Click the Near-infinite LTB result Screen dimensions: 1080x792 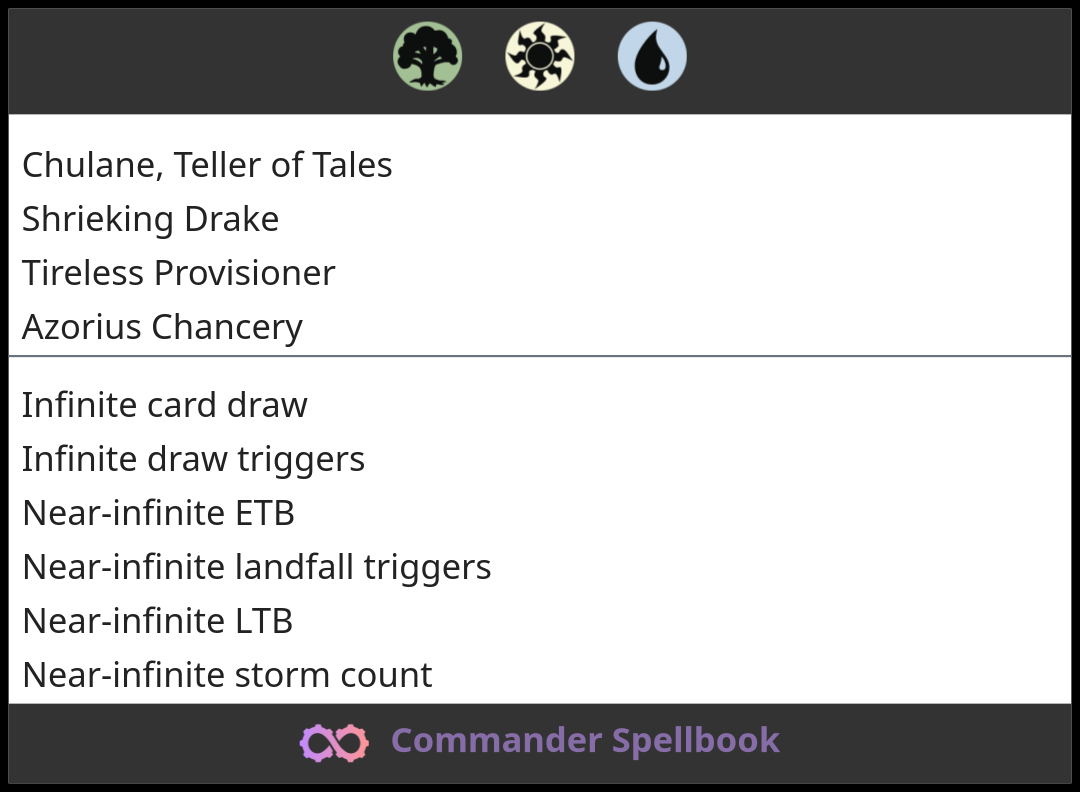coord(157,621)
